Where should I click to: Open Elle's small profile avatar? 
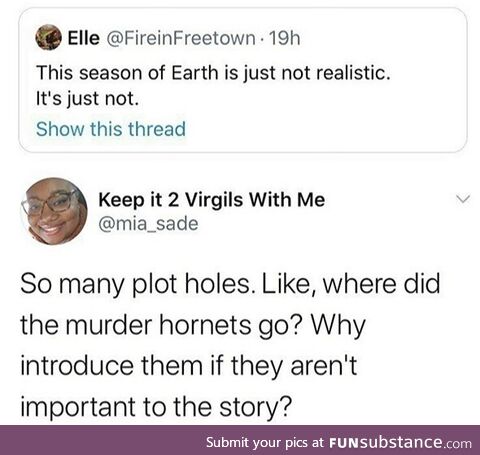point(49,37)
